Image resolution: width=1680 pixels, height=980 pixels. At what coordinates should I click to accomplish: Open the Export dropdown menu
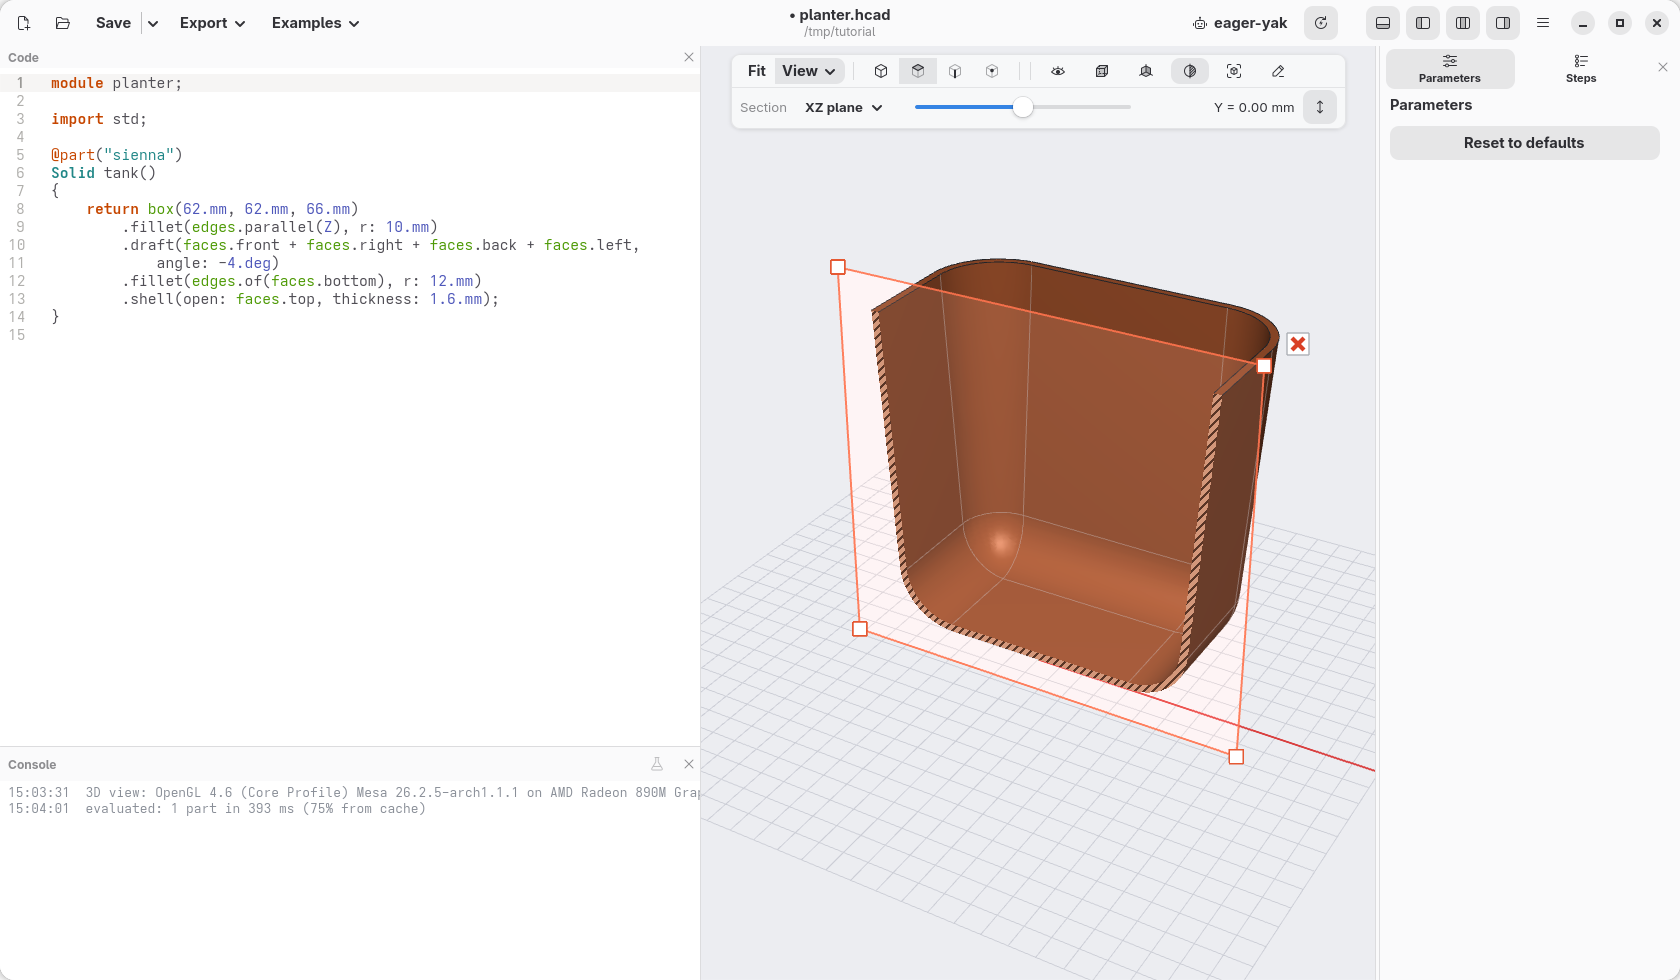(x=212, y=23)
